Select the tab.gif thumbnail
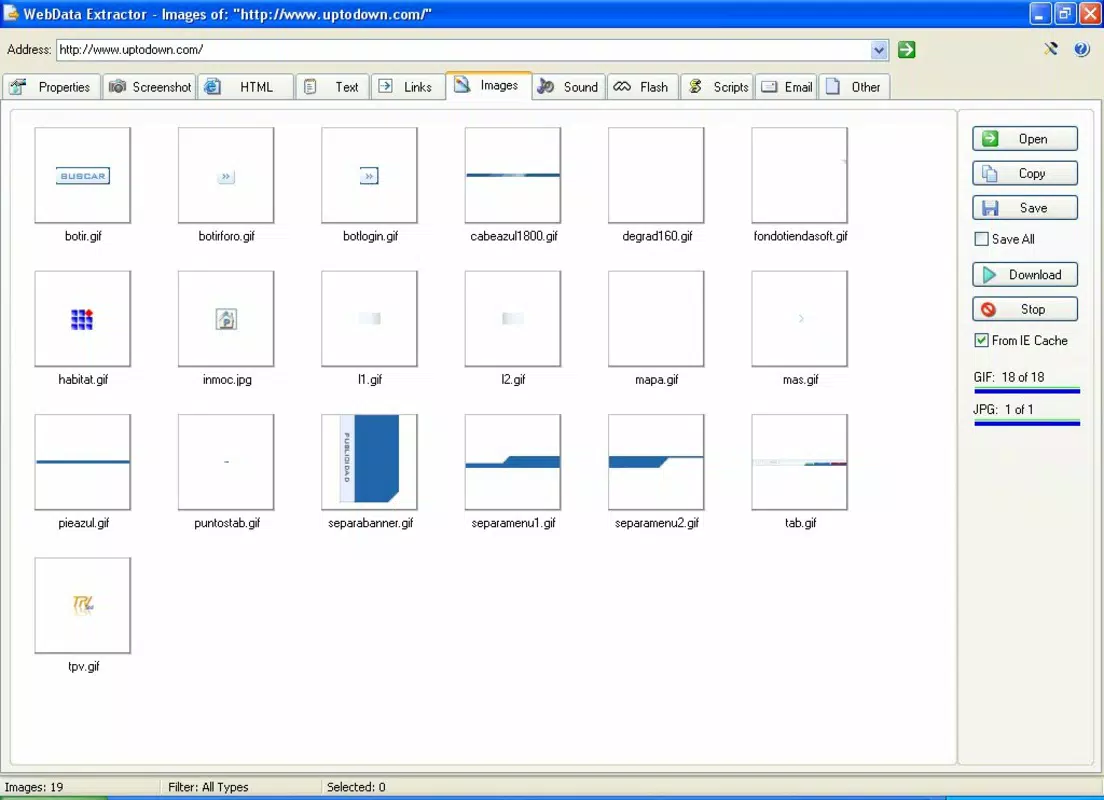Image resolution: width=1104 pixels, height=800 pixels. point(800,462)
